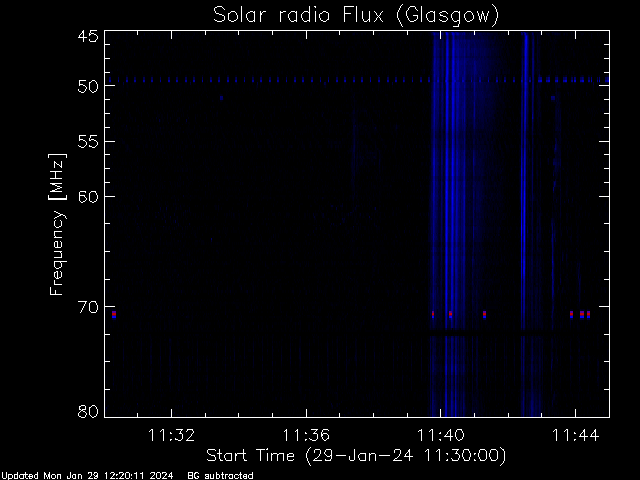This screenshot has width=640, height=480.
Task: Click the 11:32 time tick label
Action: [171, 435]
